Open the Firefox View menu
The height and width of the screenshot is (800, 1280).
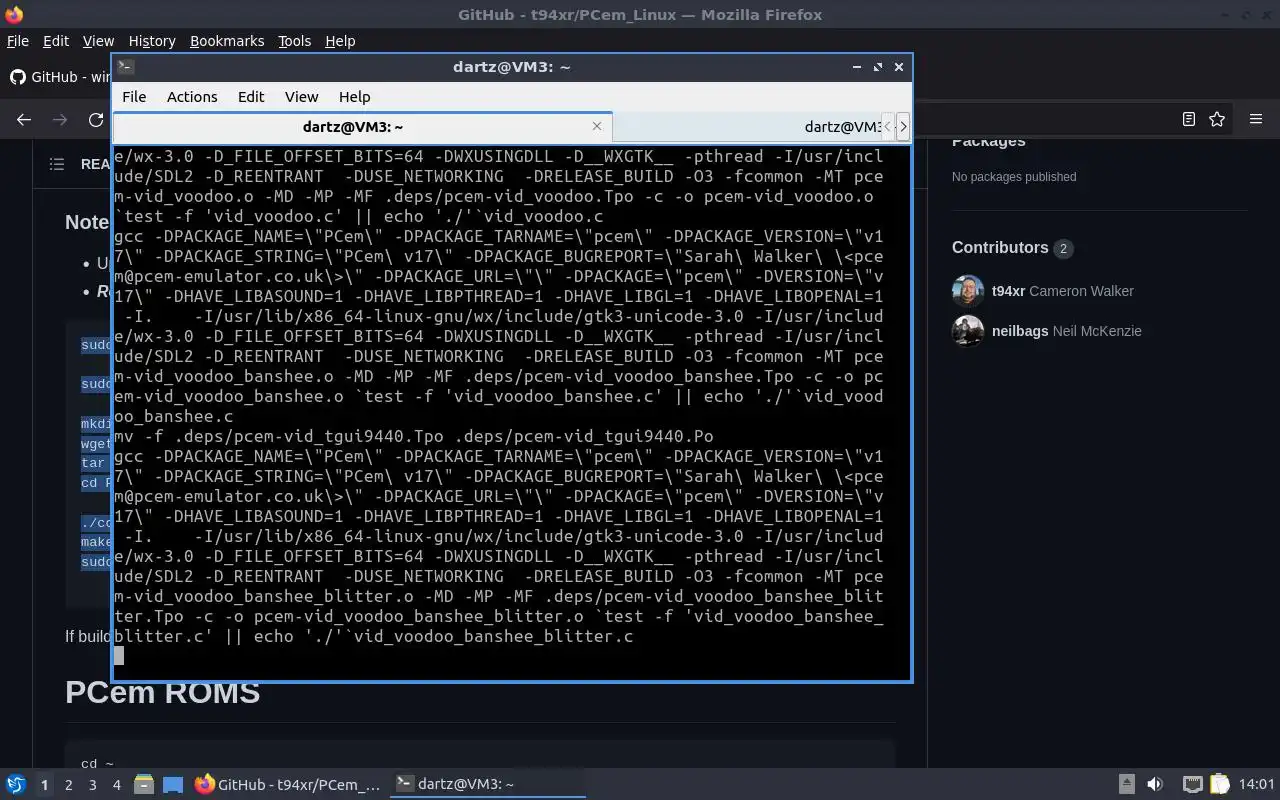point(98,41)
